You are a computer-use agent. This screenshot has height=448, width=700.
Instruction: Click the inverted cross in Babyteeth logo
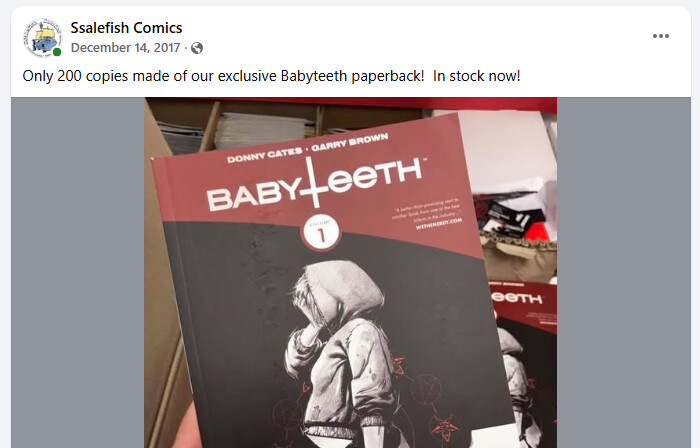[x=314, y=183]
